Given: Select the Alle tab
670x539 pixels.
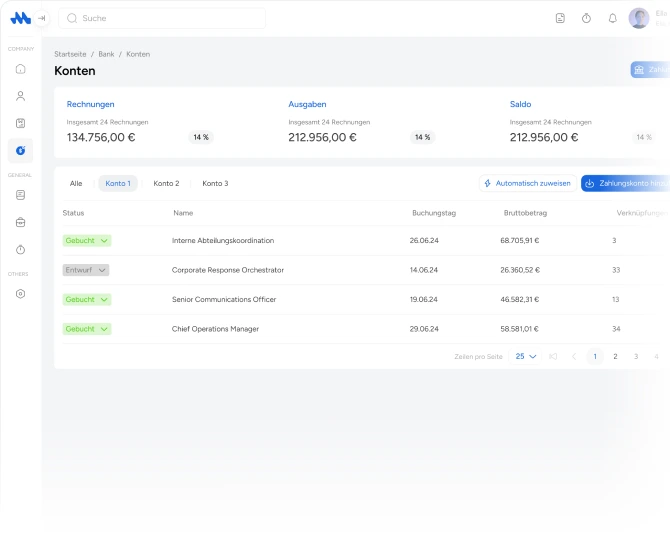Looking at the screenshot, I should pyautogui.click(x=76, y=184).
